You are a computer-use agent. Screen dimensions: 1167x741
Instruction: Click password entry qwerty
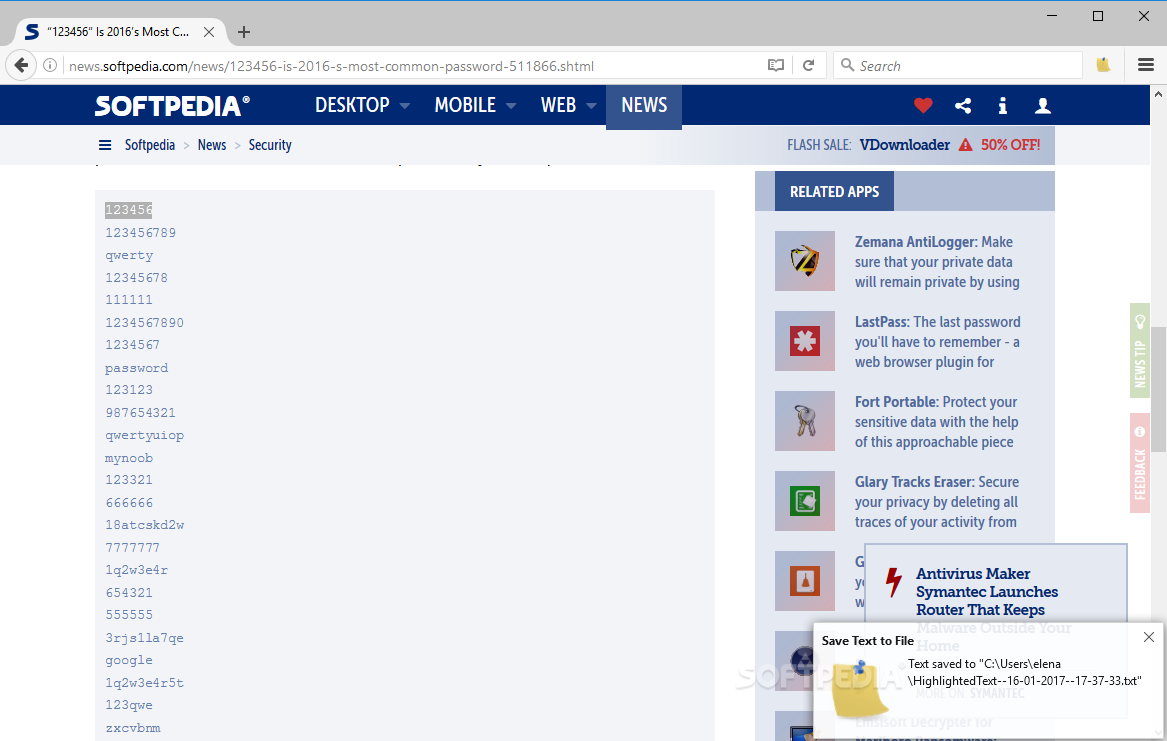[129, 255]
